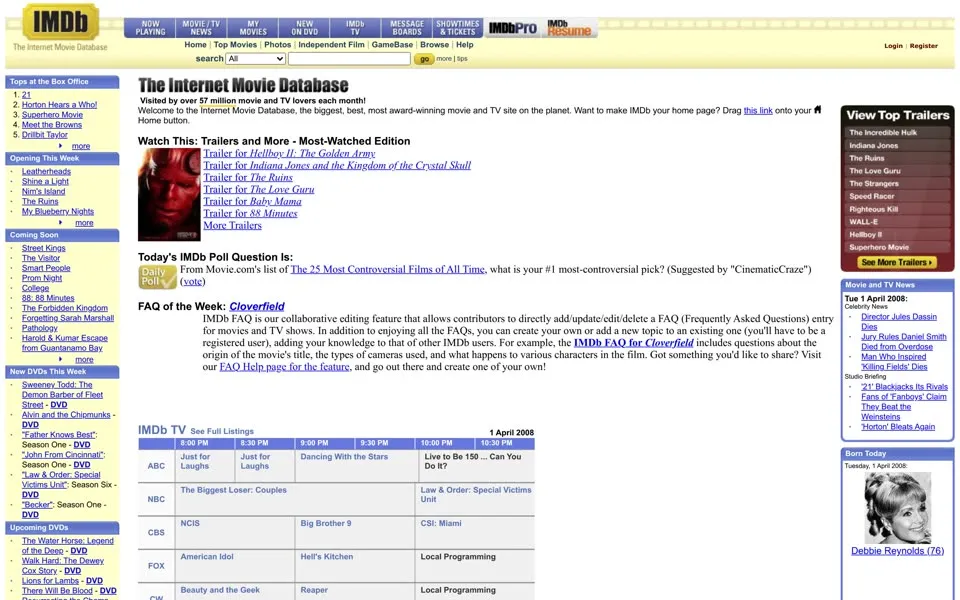The width and height of the screenshot is (960, 600).
Task: Open the Showtimes & Tickets tab
Action: click(457, 28)
